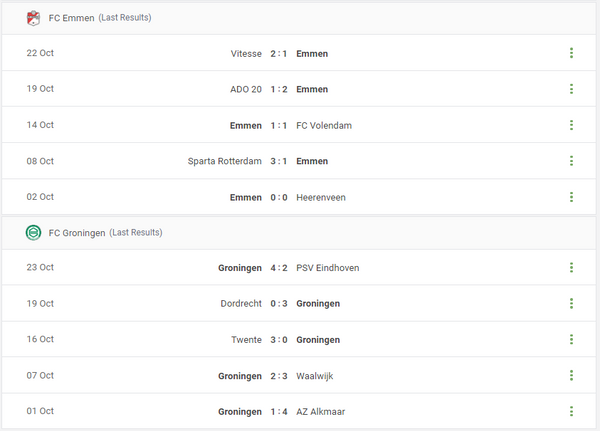Image resolution: width=600 pixels, height=431 pixels.
Task: Open options for Emmen vs Heerenveen match
Action: 571,197
